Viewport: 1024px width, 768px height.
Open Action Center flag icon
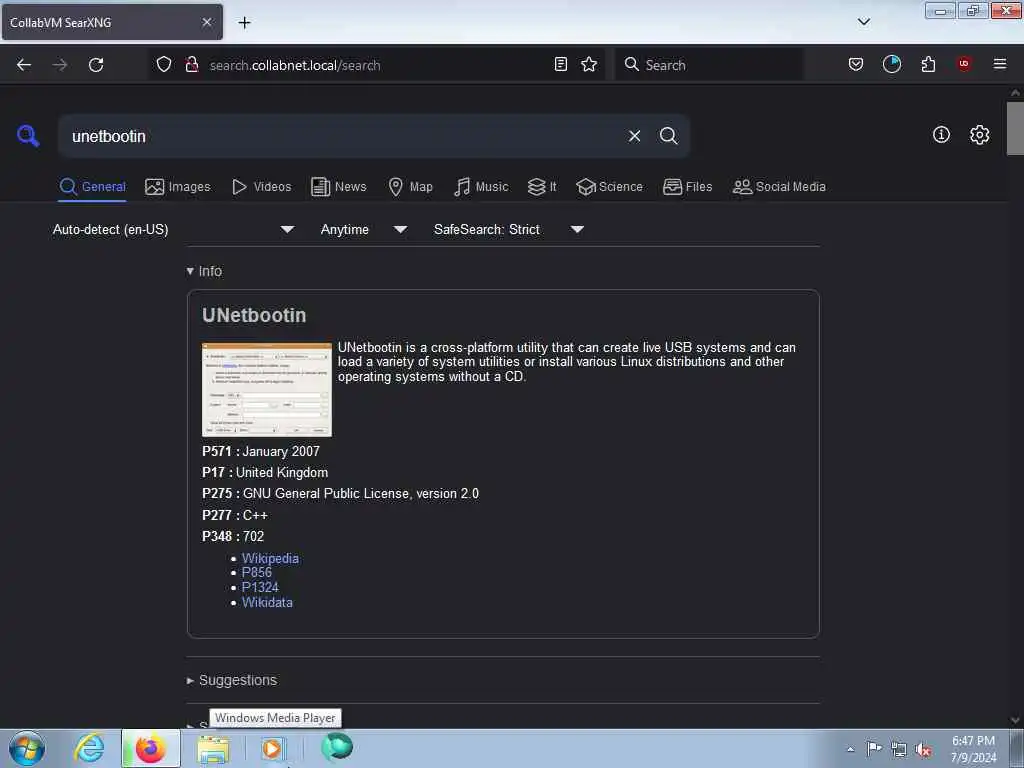tap(874, 749)
